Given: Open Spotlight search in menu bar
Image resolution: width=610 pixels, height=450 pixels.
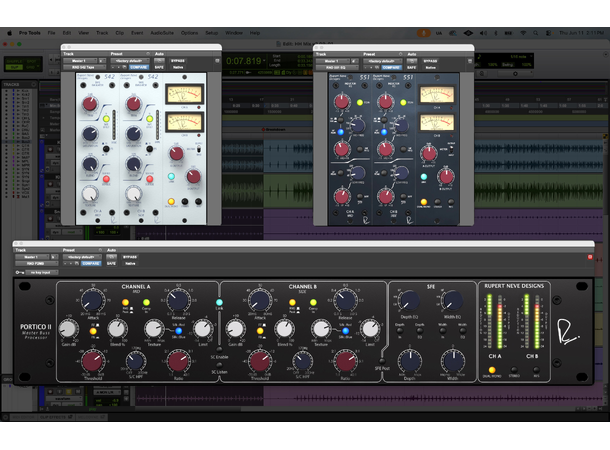Looking at the screenshot, I should (536, 33).
